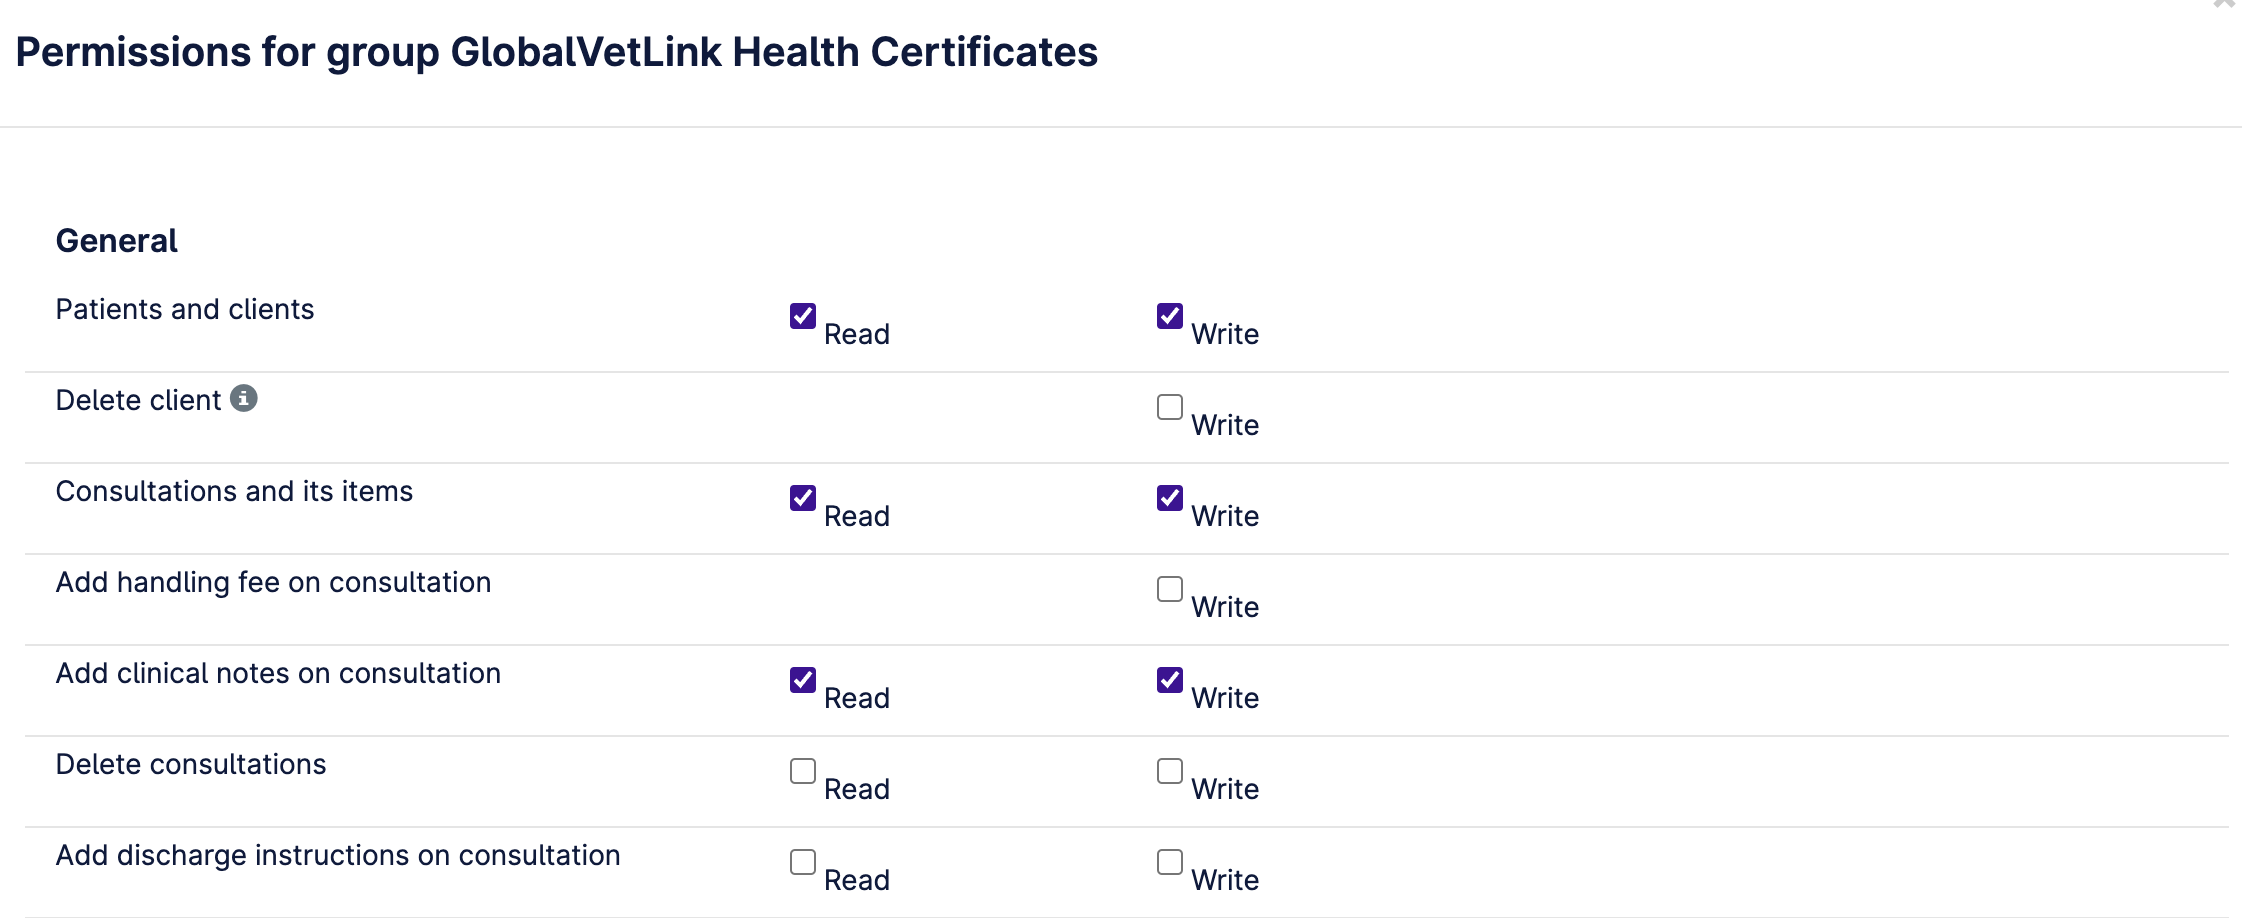The height and width of the screenshot is (918, 2242).
Task: Enable Write permission for Delete client
Action: pos(1170,407)
